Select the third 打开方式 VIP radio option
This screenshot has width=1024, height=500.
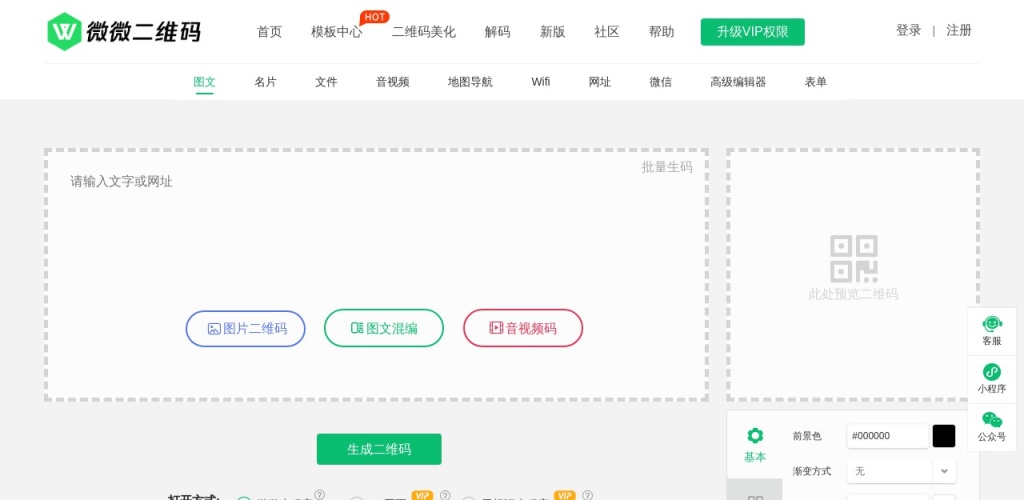468,498
